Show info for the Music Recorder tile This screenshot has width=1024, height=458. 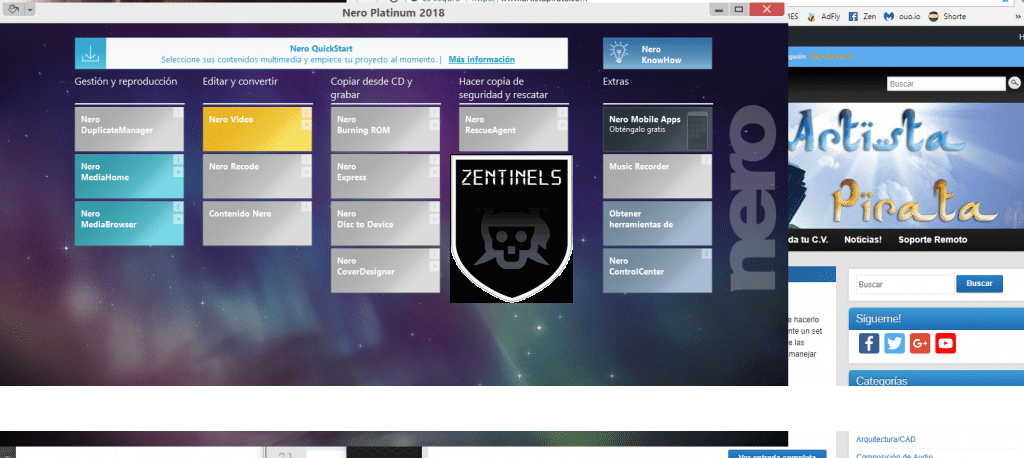tap(706, 160)
